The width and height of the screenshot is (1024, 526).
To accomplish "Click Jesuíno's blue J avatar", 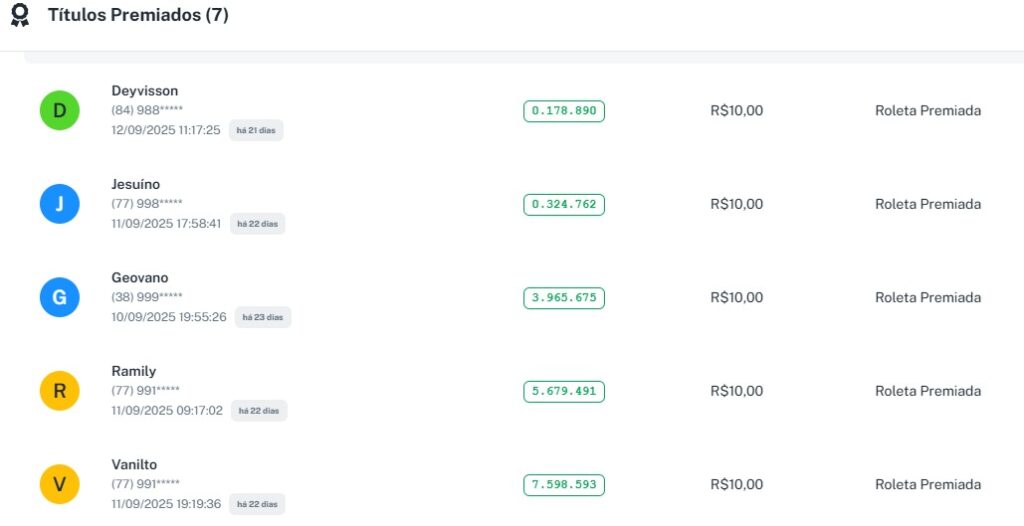I will coord(59,204).
